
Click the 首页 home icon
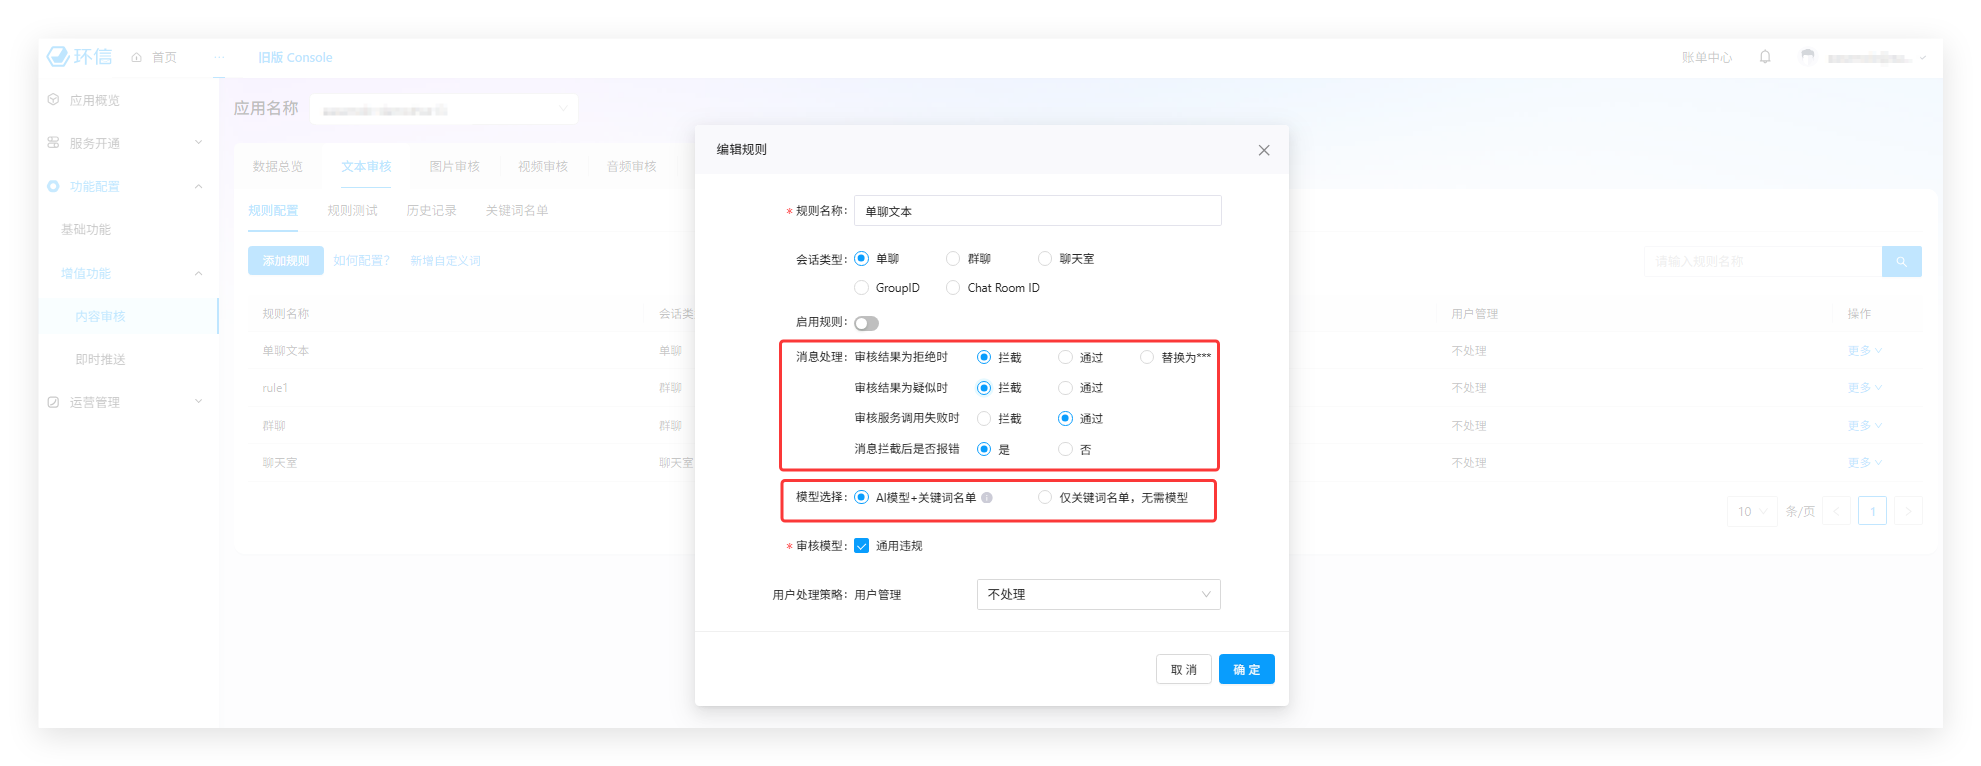(x=137, y=58)
